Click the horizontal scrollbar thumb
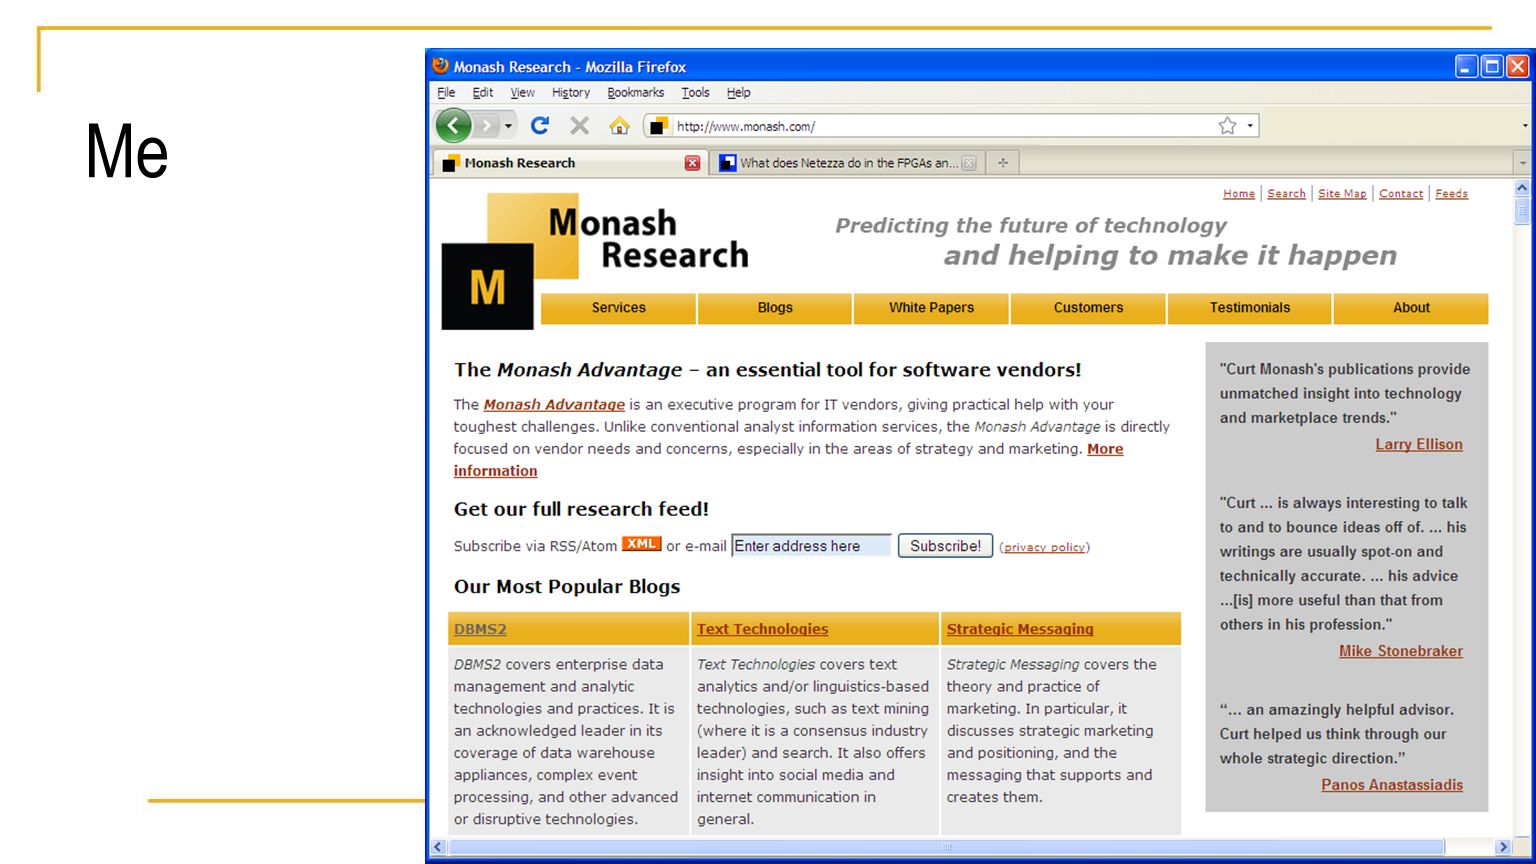Viewport: 1536px width, 864px height. [x=946, y=847]
